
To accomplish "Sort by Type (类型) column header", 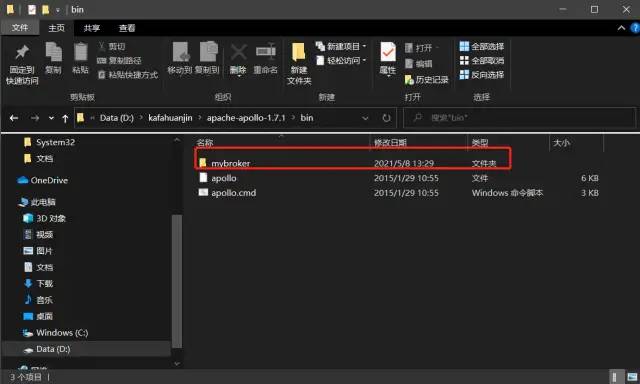I will [480, 142].
